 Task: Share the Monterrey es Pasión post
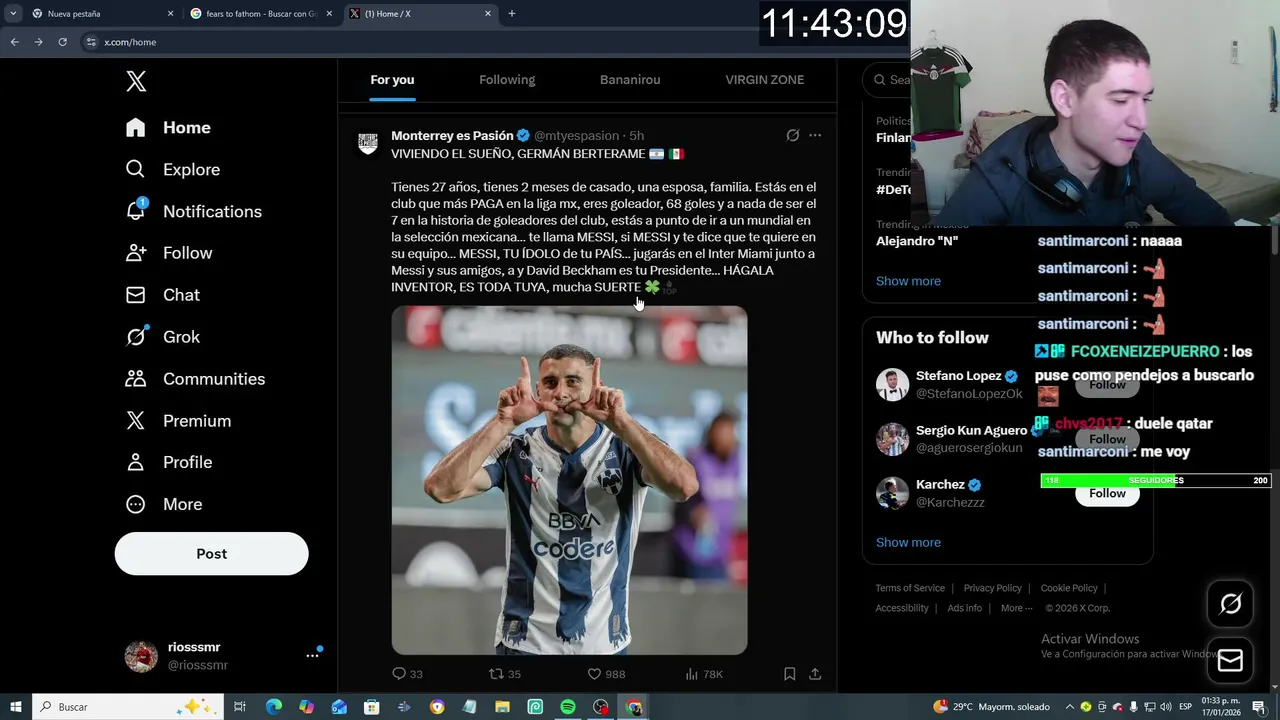tap(815, 674)
